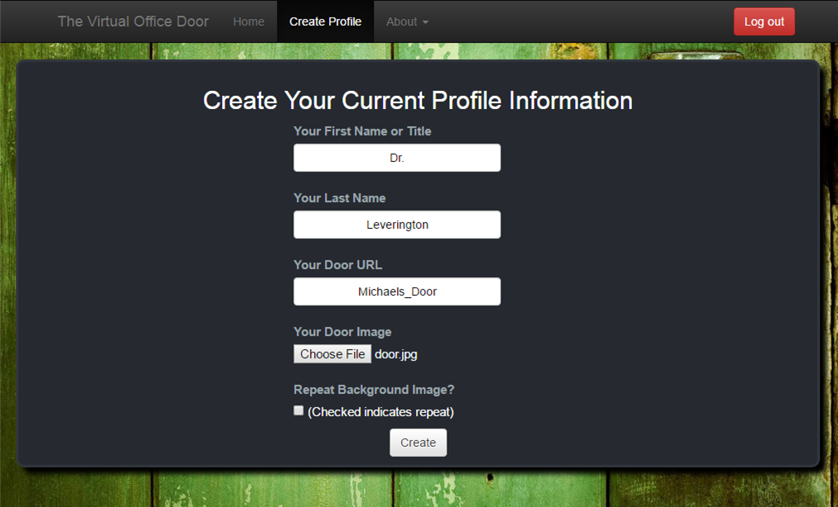Click the About menu caret arrow
The image size is (838, 507).
425,22
